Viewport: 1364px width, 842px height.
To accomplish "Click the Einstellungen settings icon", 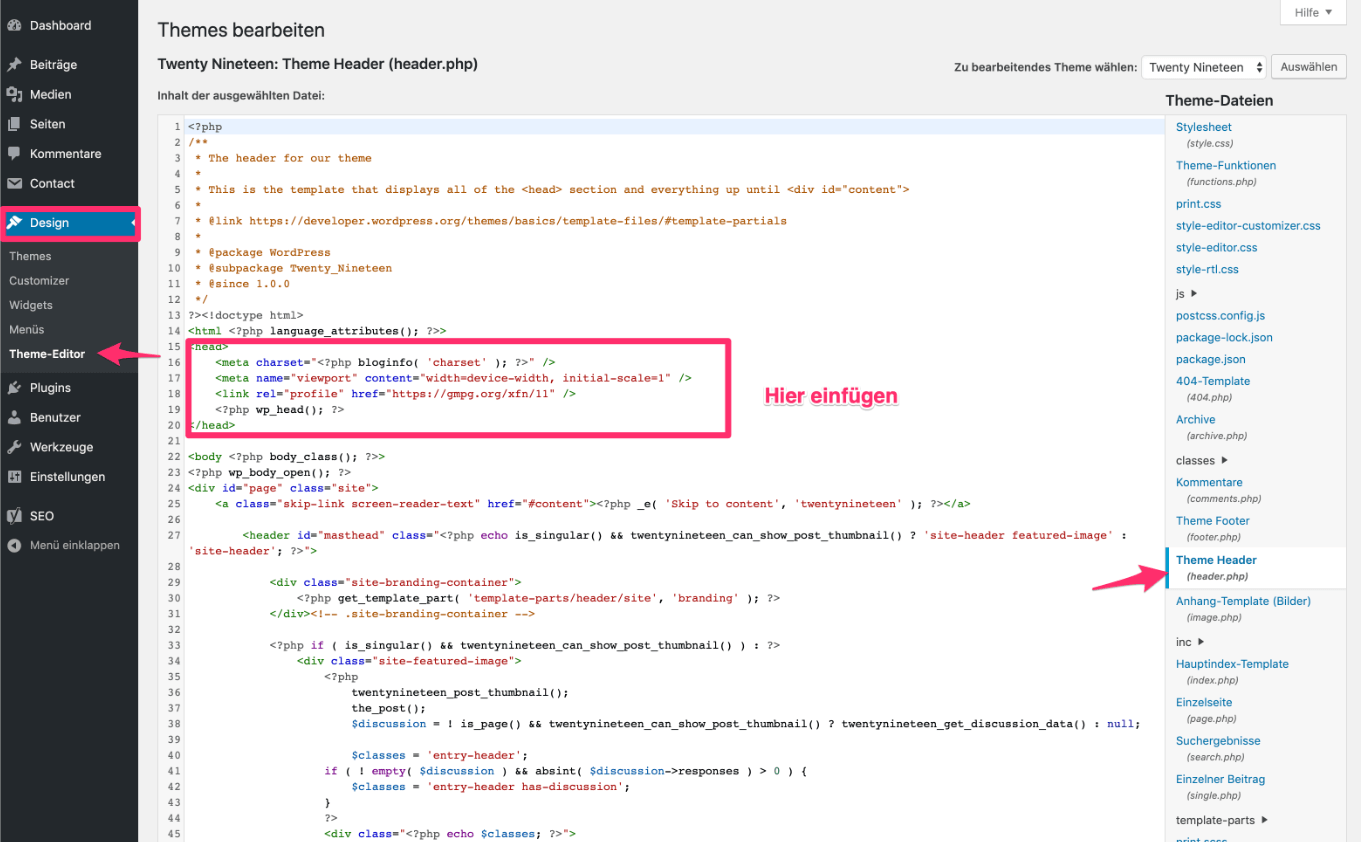I will pyautogui.click(x=14, y=477).
